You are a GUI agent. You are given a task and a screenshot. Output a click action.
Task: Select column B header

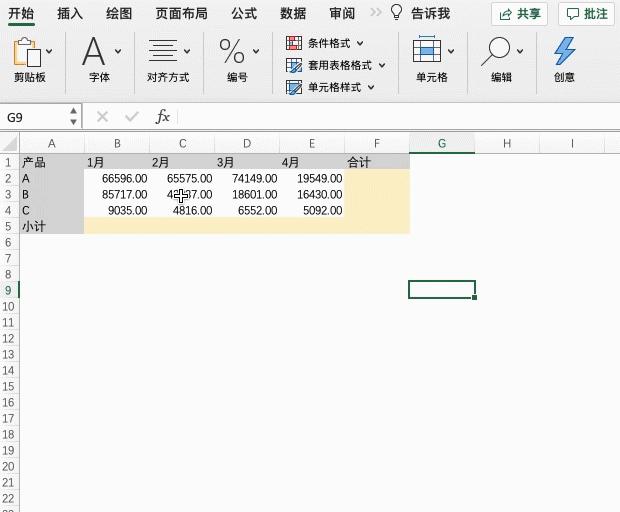(x=117, y=144)
